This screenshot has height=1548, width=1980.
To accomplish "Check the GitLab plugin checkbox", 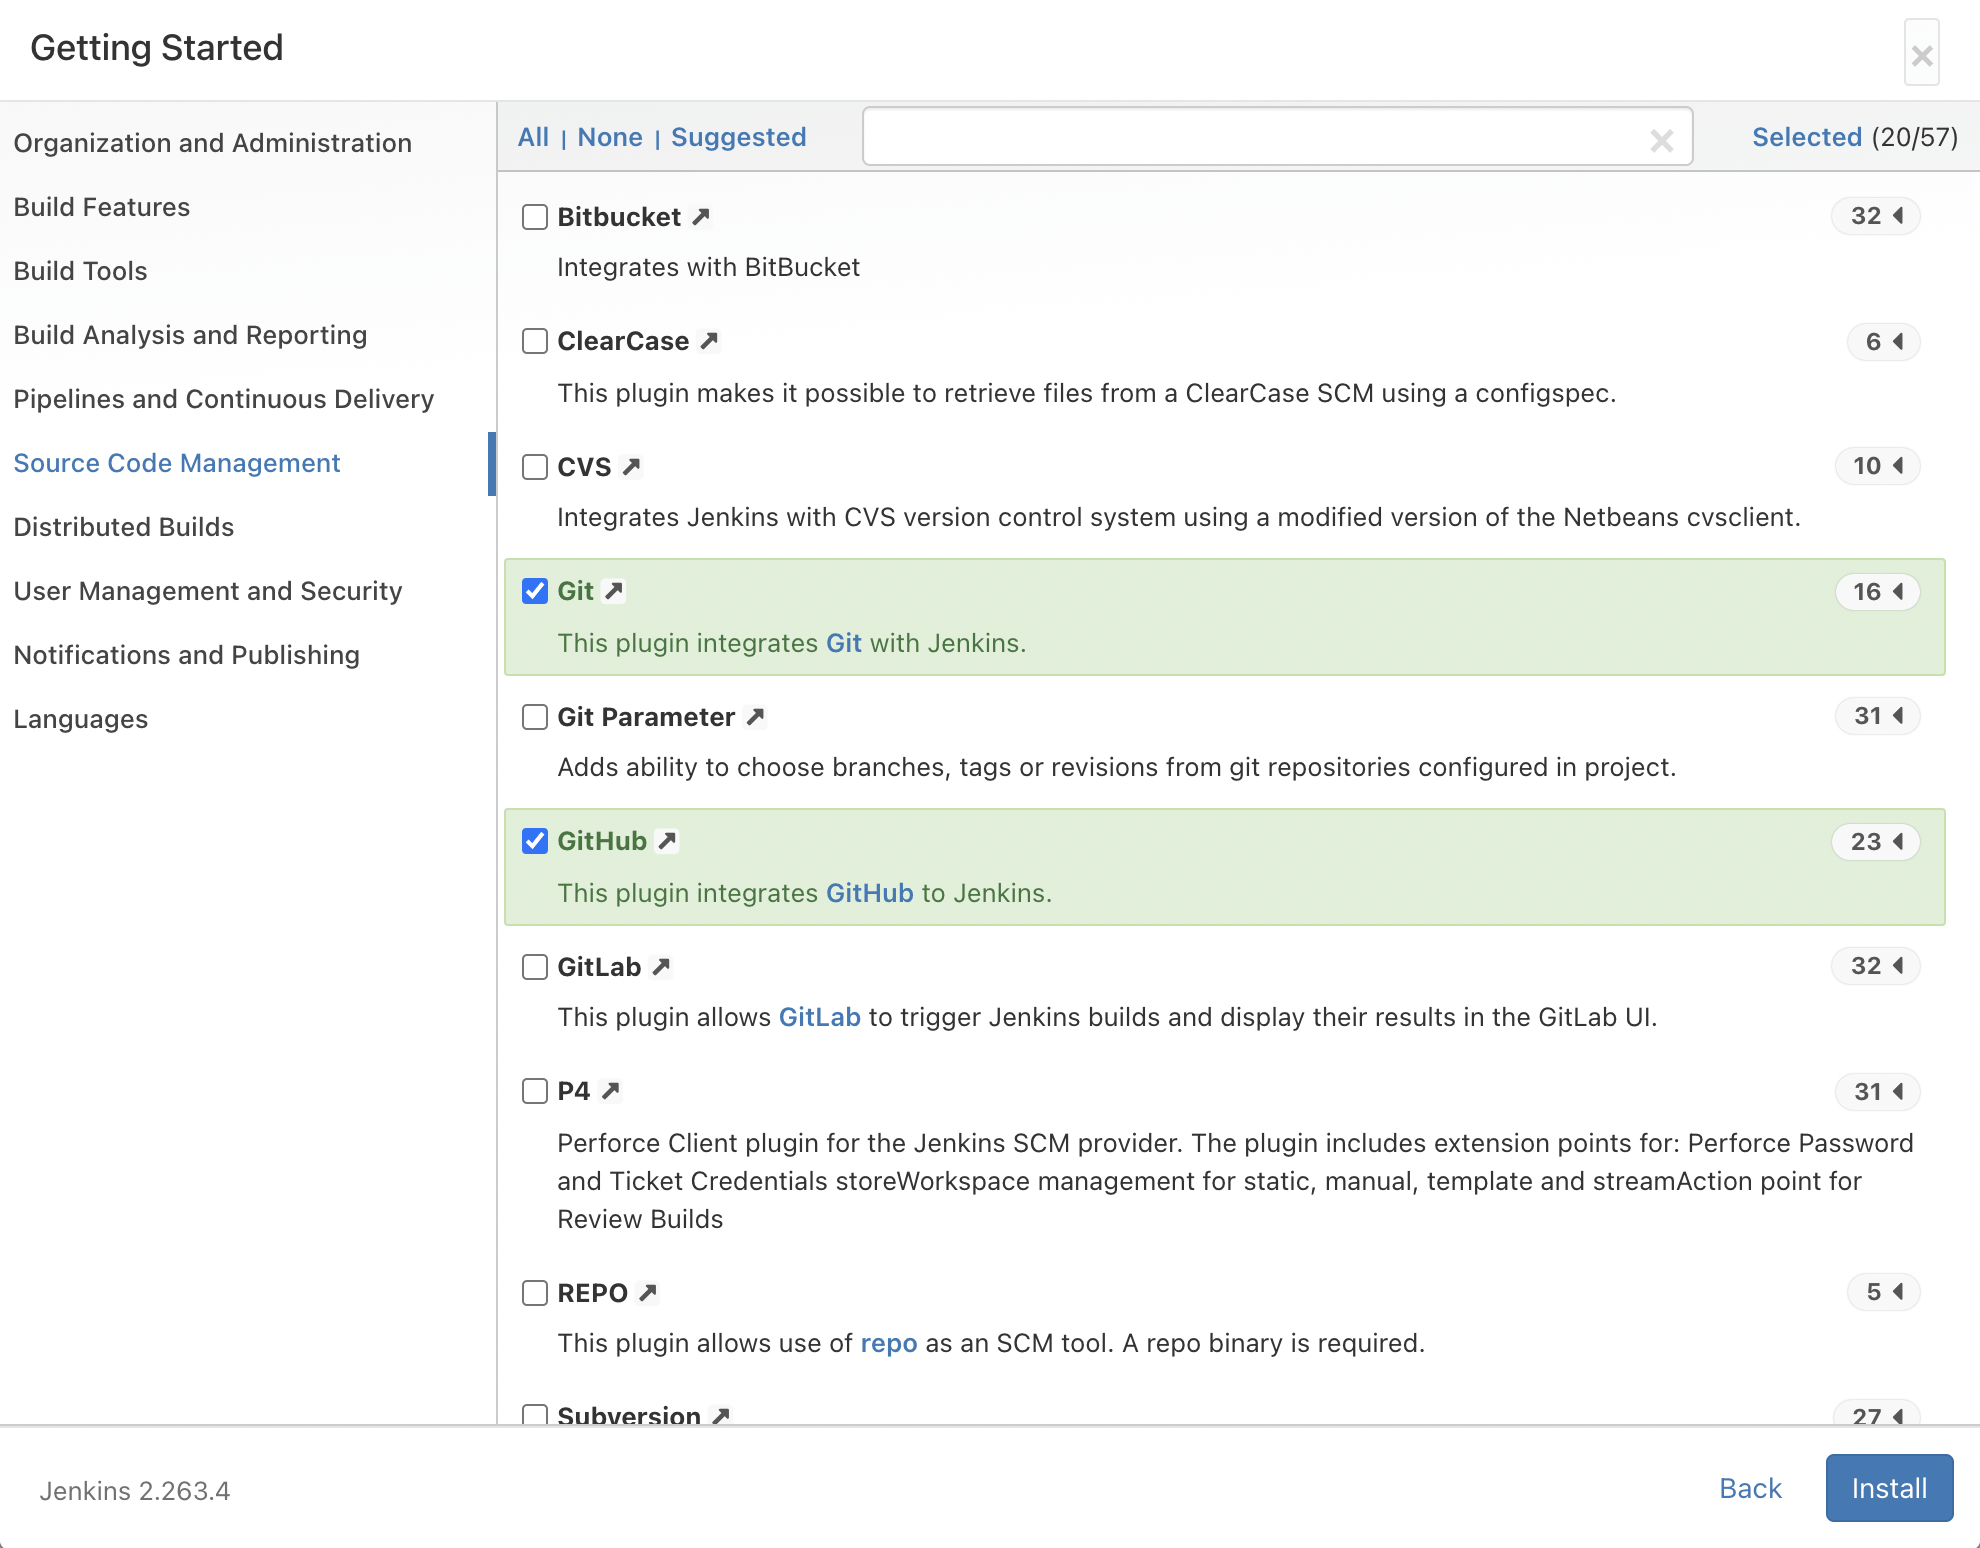I will click(x=535, y=967).
